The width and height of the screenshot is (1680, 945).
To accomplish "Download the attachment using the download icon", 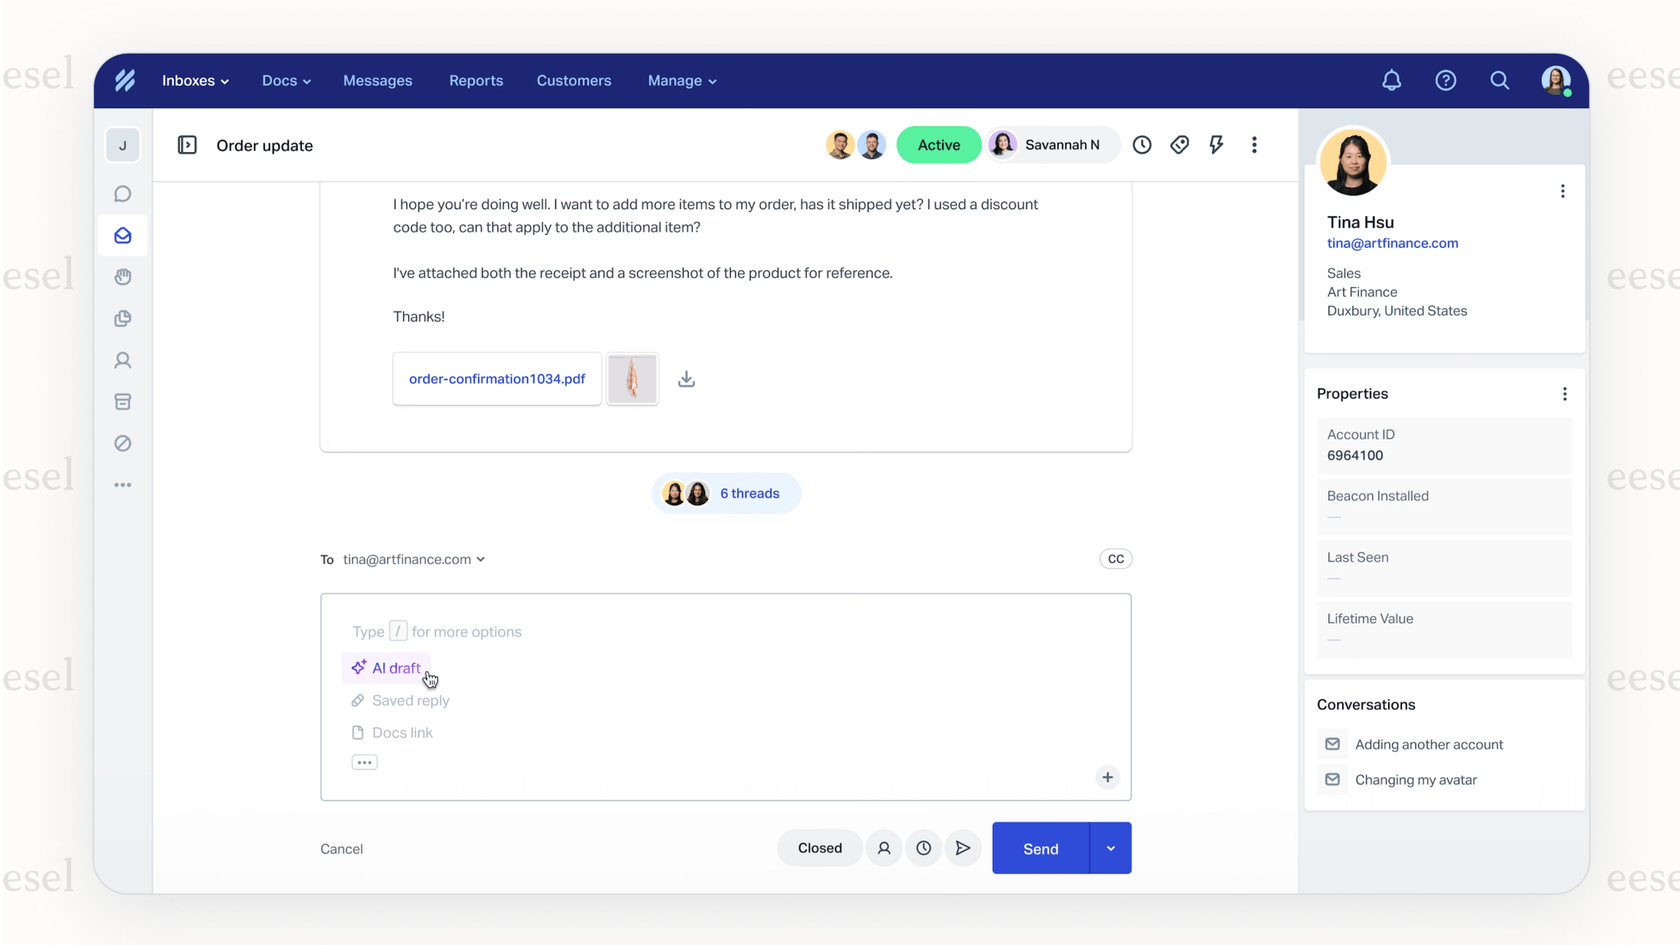I will point(686,379).
